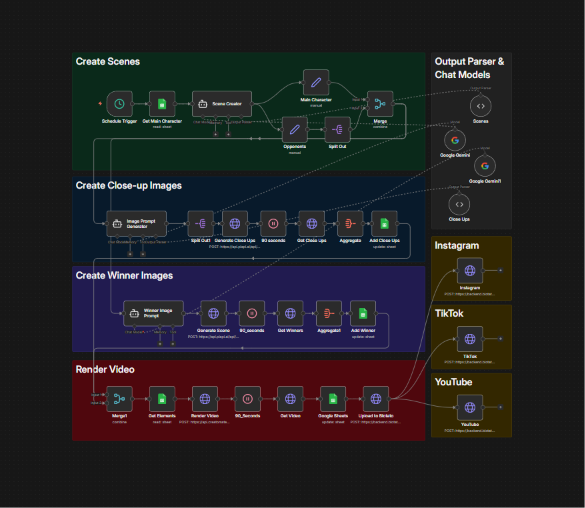This screenshot has width=585, height=508.
Task: Open the Instagram HTTP request node
Action: pos(470,270)
